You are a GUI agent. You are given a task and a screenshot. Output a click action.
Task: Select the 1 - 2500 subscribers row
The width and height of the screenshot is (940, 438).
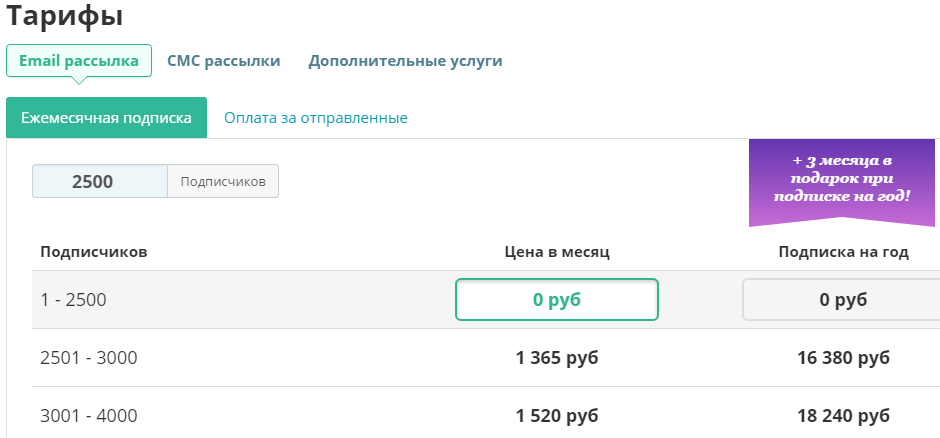[x=73, y=300]
